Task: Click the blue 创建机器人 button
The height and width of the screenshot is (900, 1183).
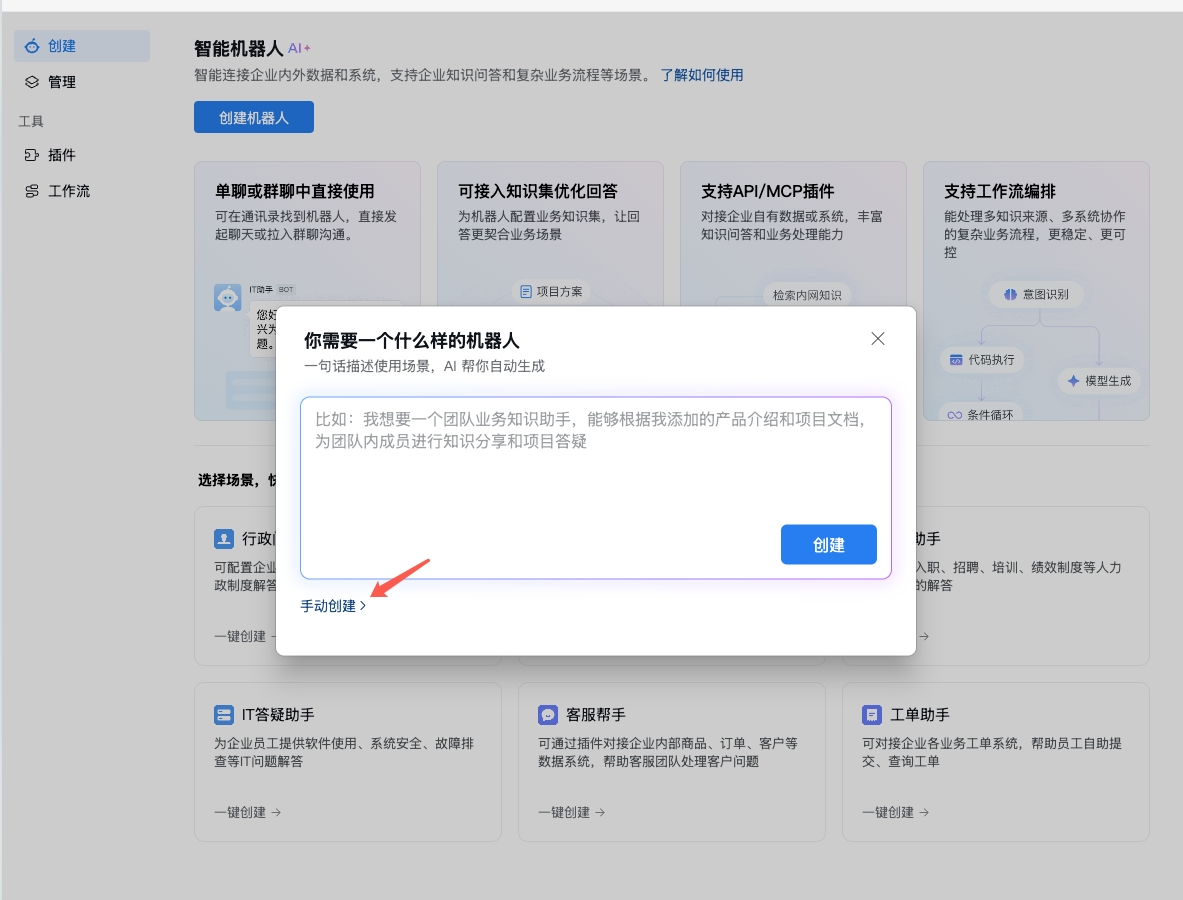Action: pyautogui.click(x=254, y=117)
